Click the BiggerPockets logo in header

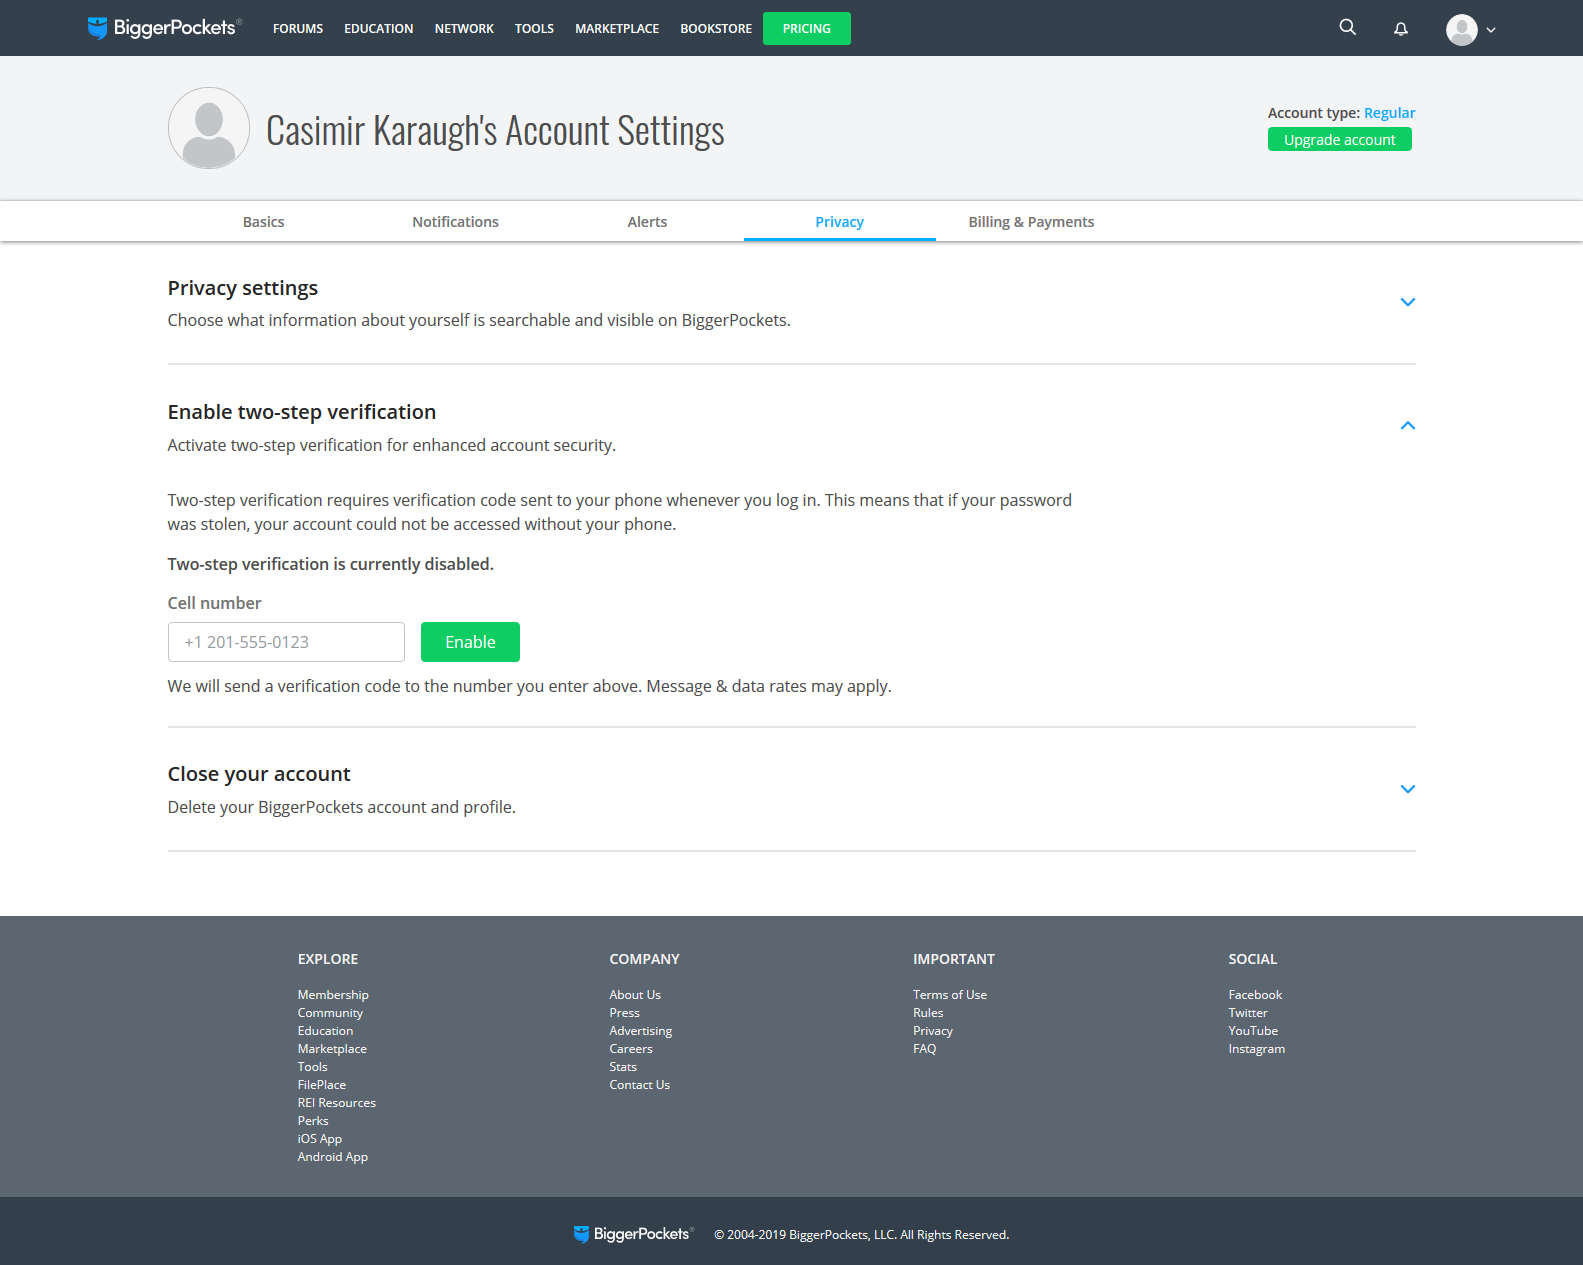165,28
